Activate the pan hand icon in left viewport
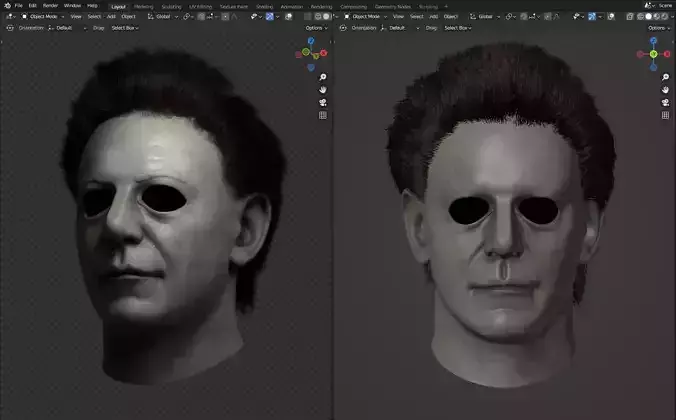Viewport: 676px width, 420px height. (x=322, y=90)
